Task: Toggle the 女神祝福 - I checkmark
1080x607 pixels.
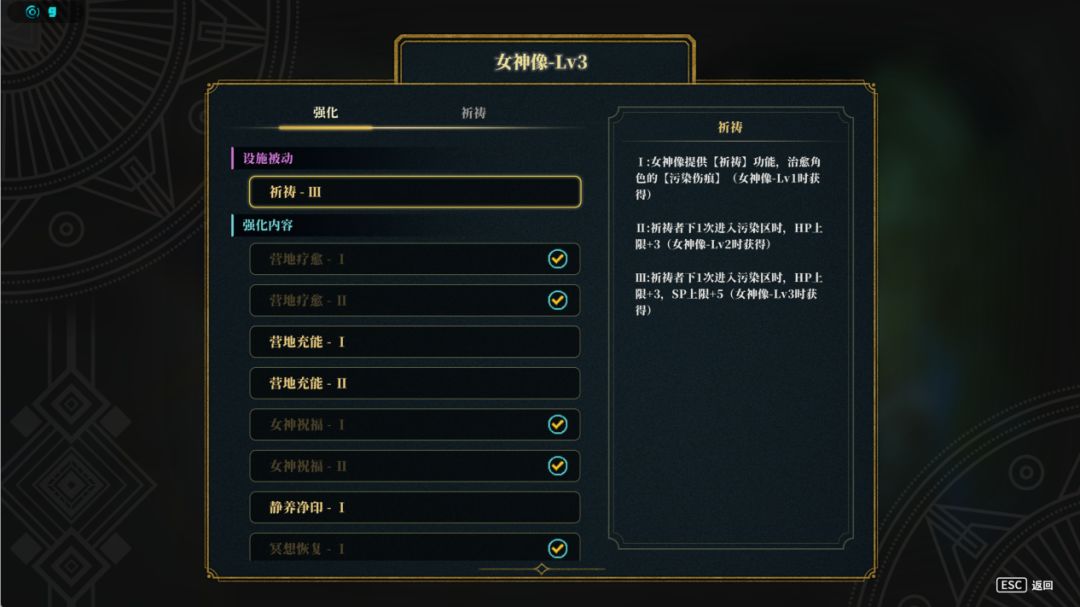Action: [x=557, y=424]
